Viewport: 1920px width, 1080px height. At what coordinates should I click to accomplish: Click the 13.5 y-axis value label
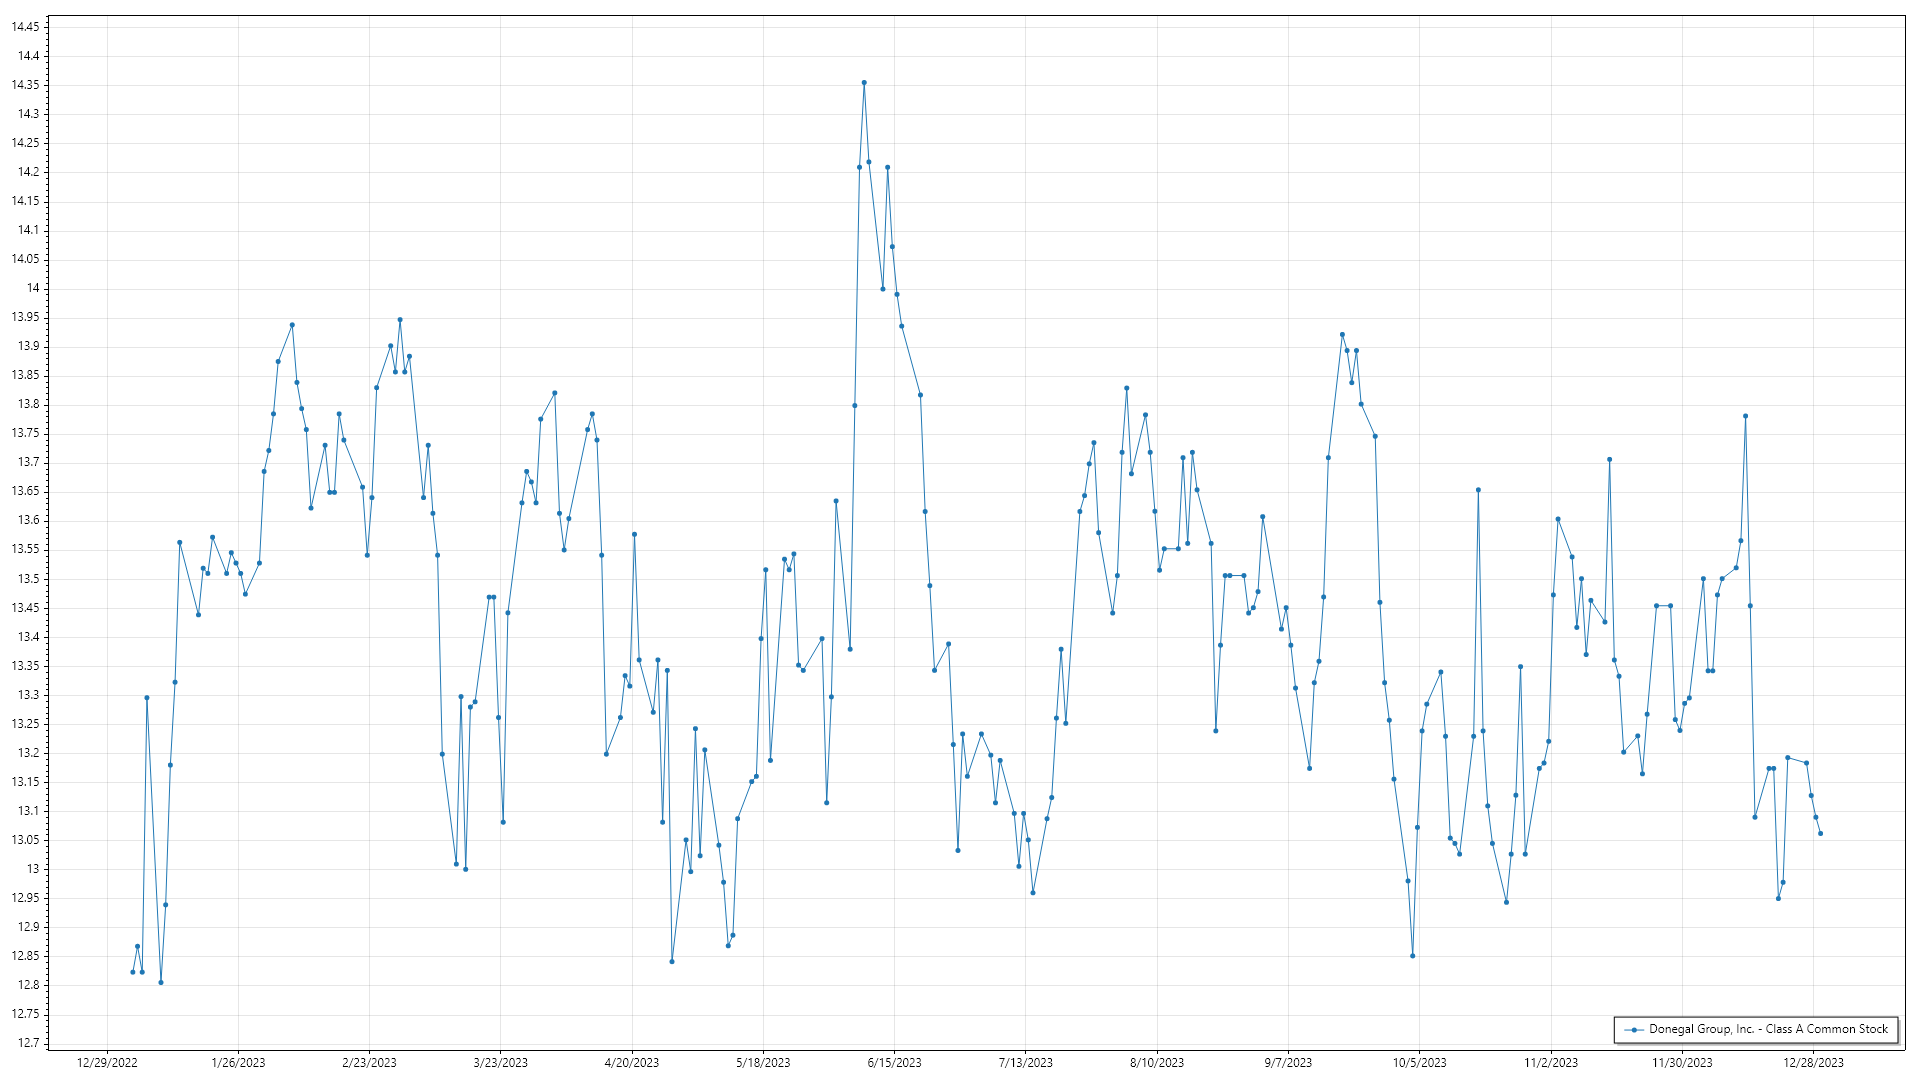point(28,579)
